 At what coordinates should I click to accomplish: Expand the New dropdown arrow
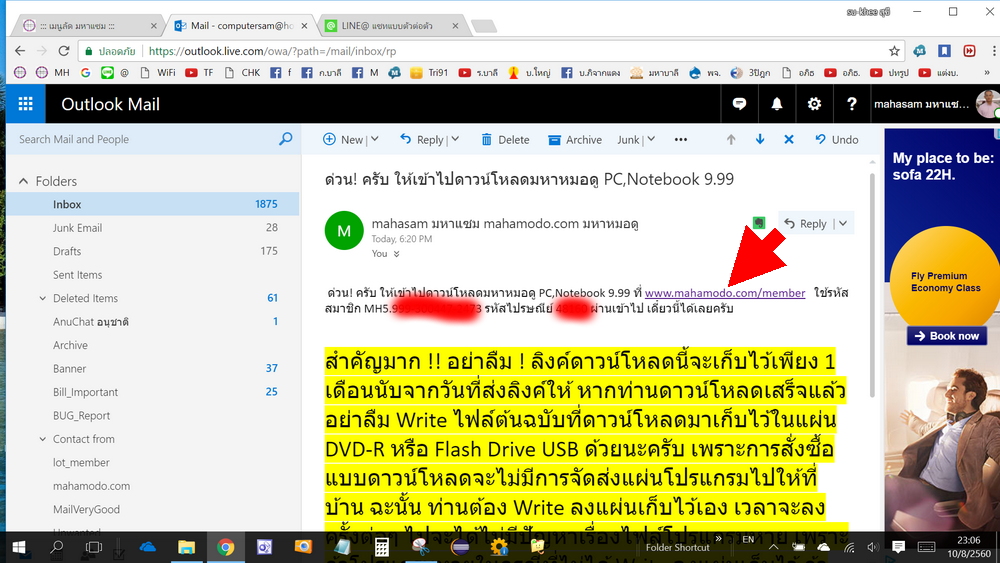375,139
